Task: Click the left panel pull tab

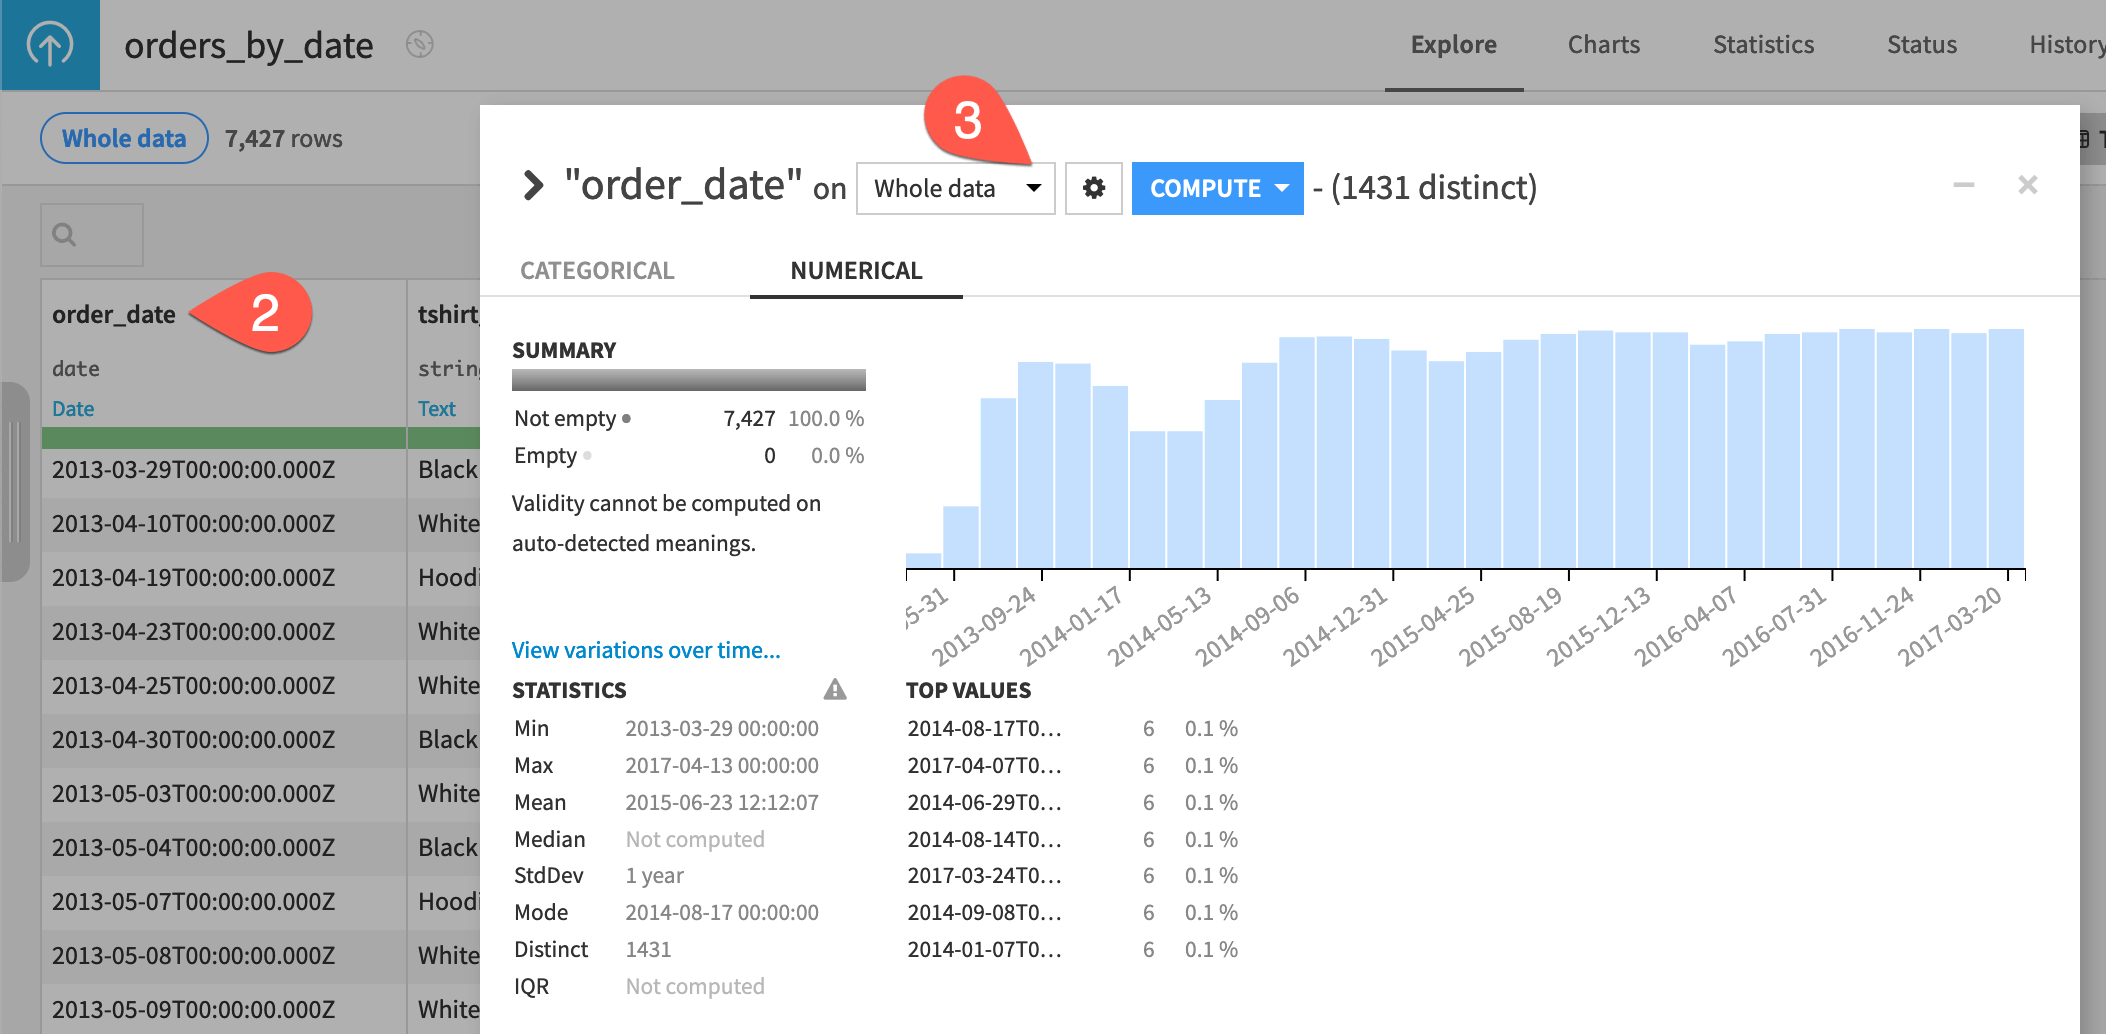Action: tap(14, 480)
